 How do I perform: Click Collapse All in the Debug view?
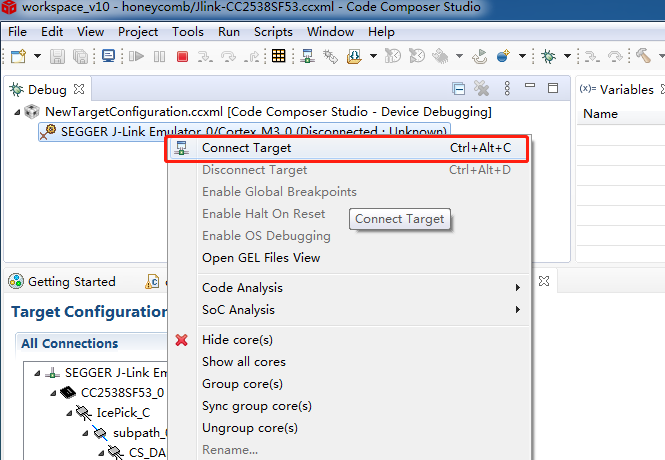point(458,89)
